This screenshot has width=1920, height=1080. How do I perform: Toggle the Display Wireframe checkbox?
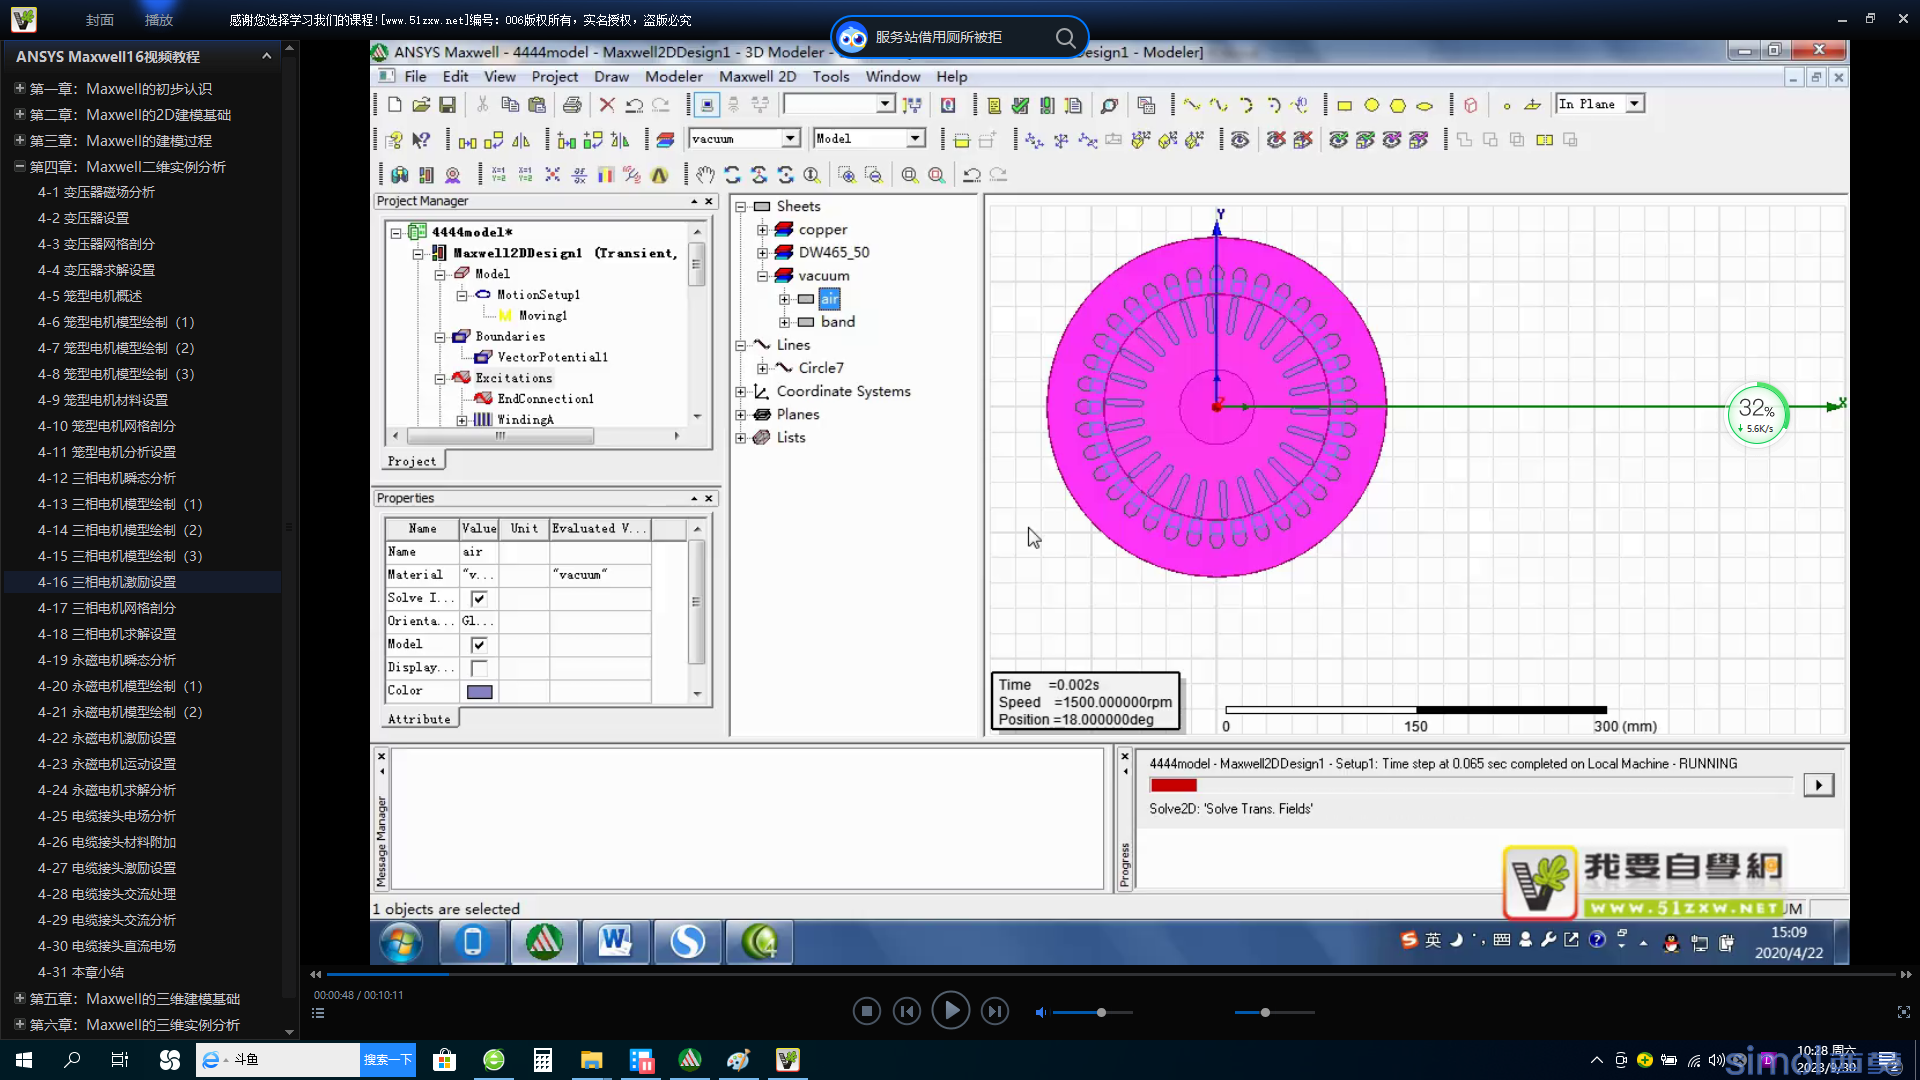pyautogui.click(x=479, y=668)
